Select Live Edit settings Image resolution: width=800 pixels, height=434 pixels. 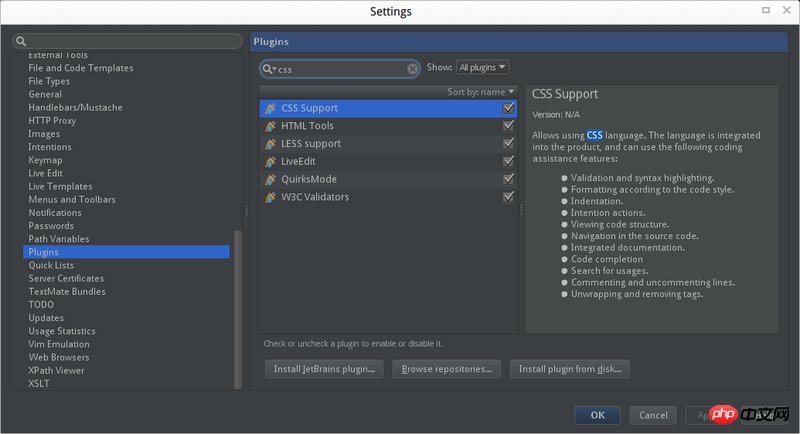pyautogui.click(x=45, y=173)
